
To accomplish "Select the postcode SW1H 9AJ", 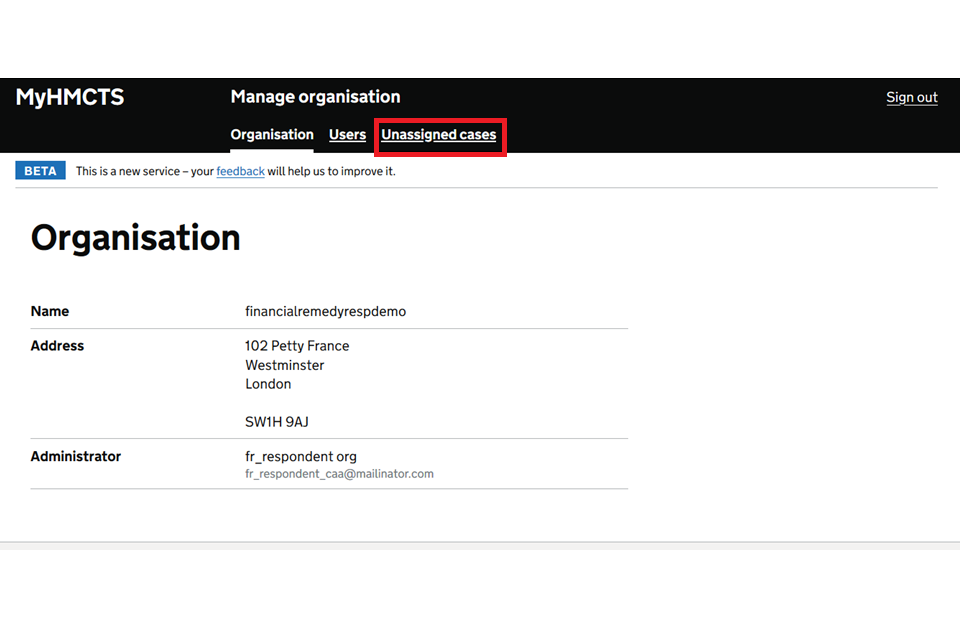I will [276, 422].
